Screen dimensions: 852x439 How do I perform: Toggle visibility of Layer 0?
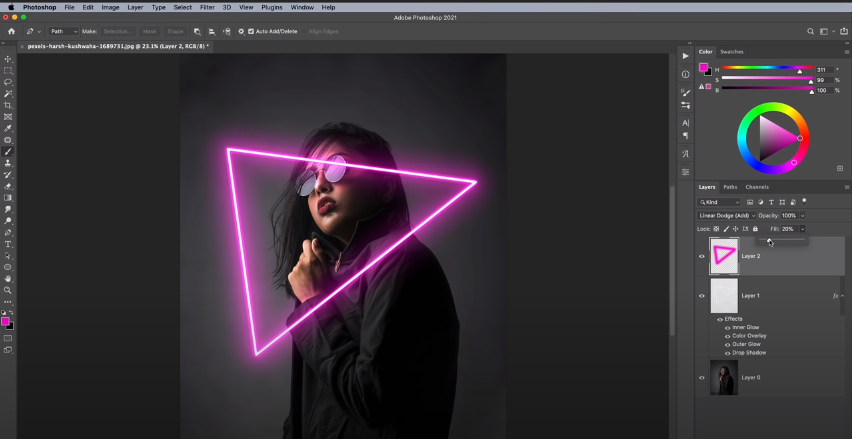[701, 377]
